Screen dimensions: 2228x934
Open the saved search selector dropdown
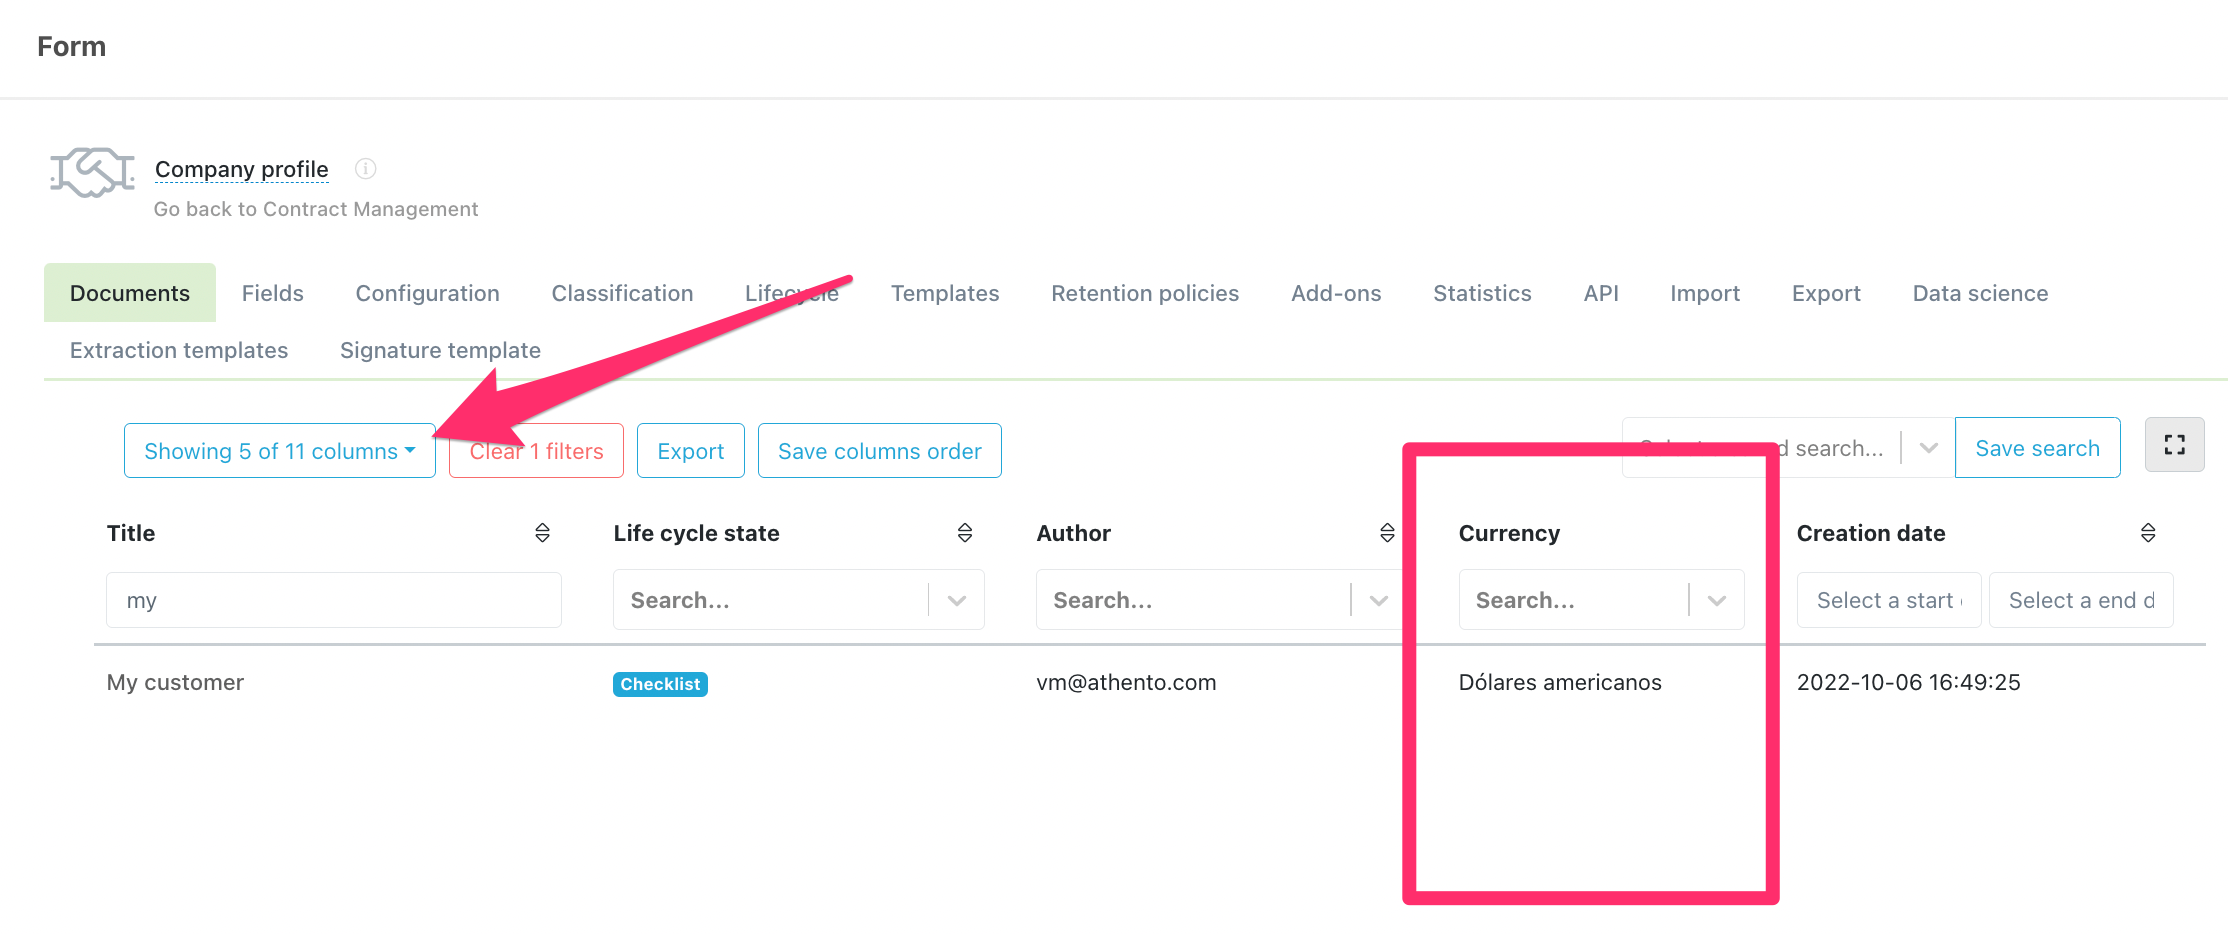pyautogui.click(x=1928, y=448)
